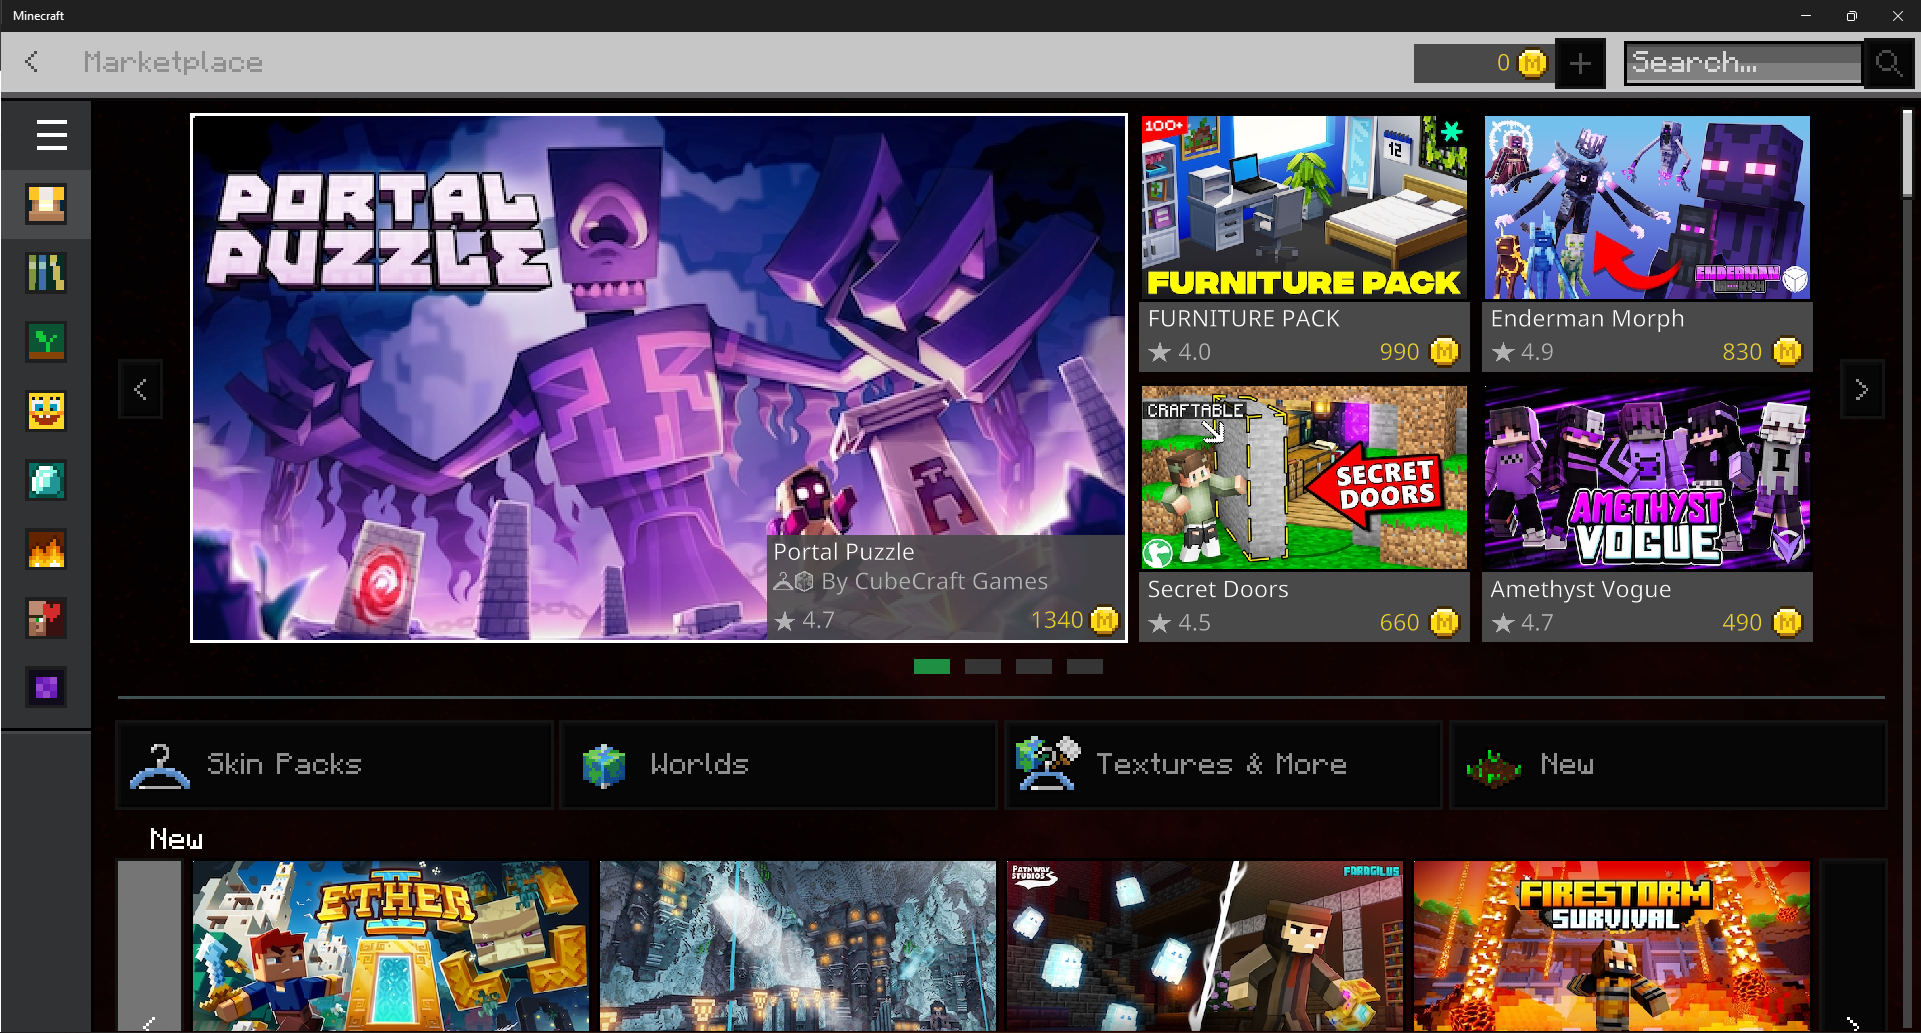Viewport: 1921px width, 1033px height.
Task: Open the villager with heart sidebar icon
Action: click(x=46, y=618)
